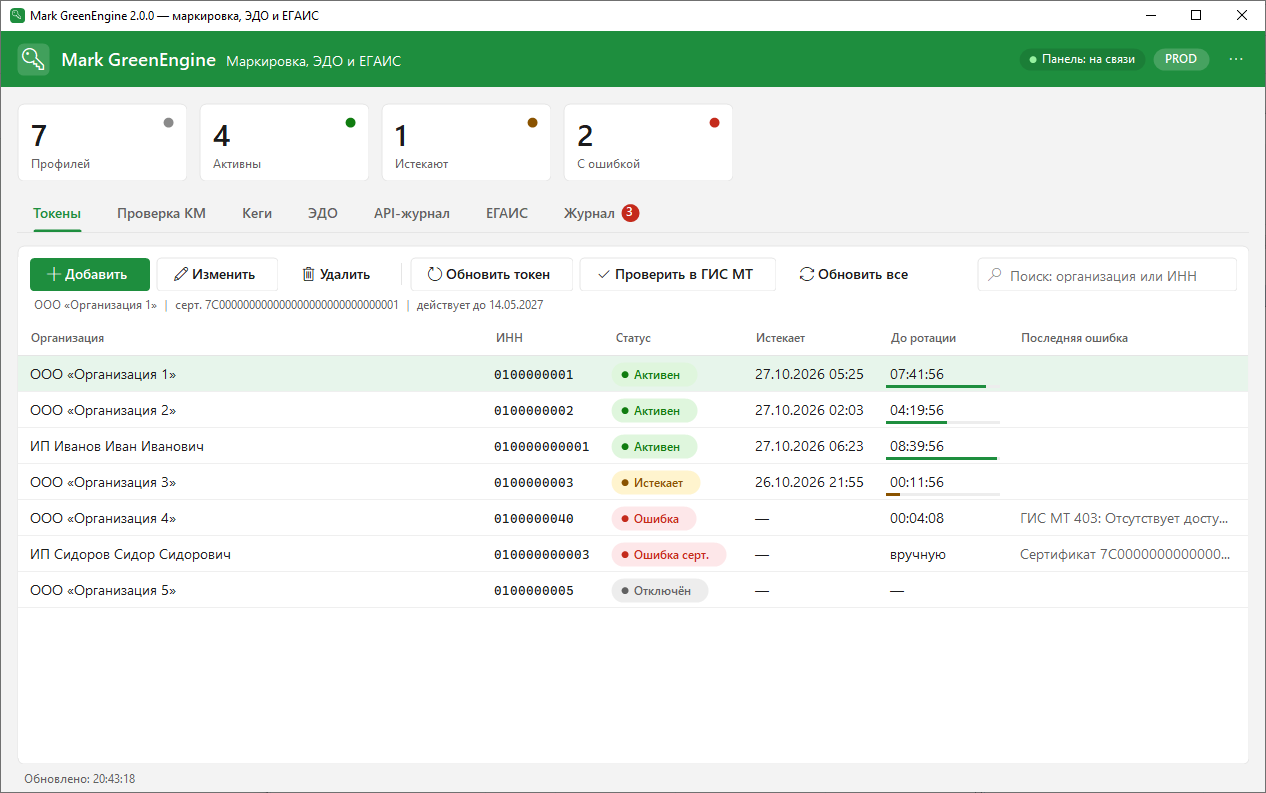Click the Истекает status badge
Image resolution: width=1266 pixels, height=793 pixels.
point(656,482)
